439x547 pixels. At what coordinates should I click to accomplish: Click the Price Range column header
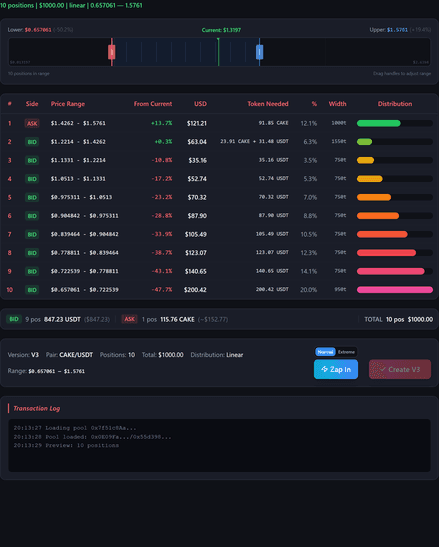(x=68, y=104)
